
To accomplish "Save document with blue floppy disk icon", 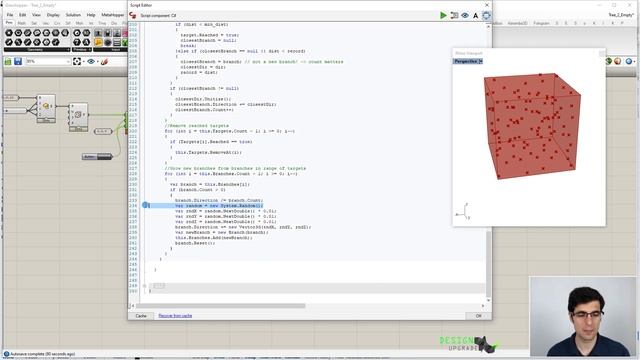I will tap(18, 61).
